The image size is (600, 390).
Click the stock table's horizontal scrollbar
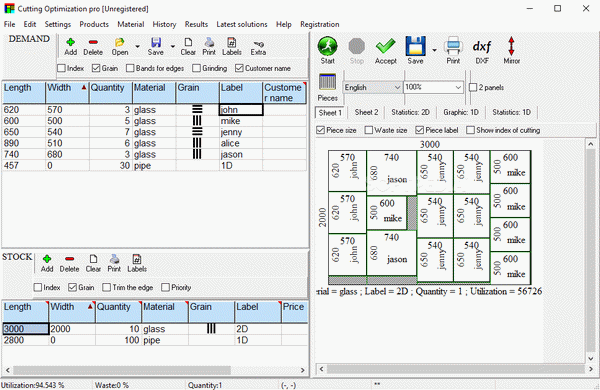tap(155, 370)
